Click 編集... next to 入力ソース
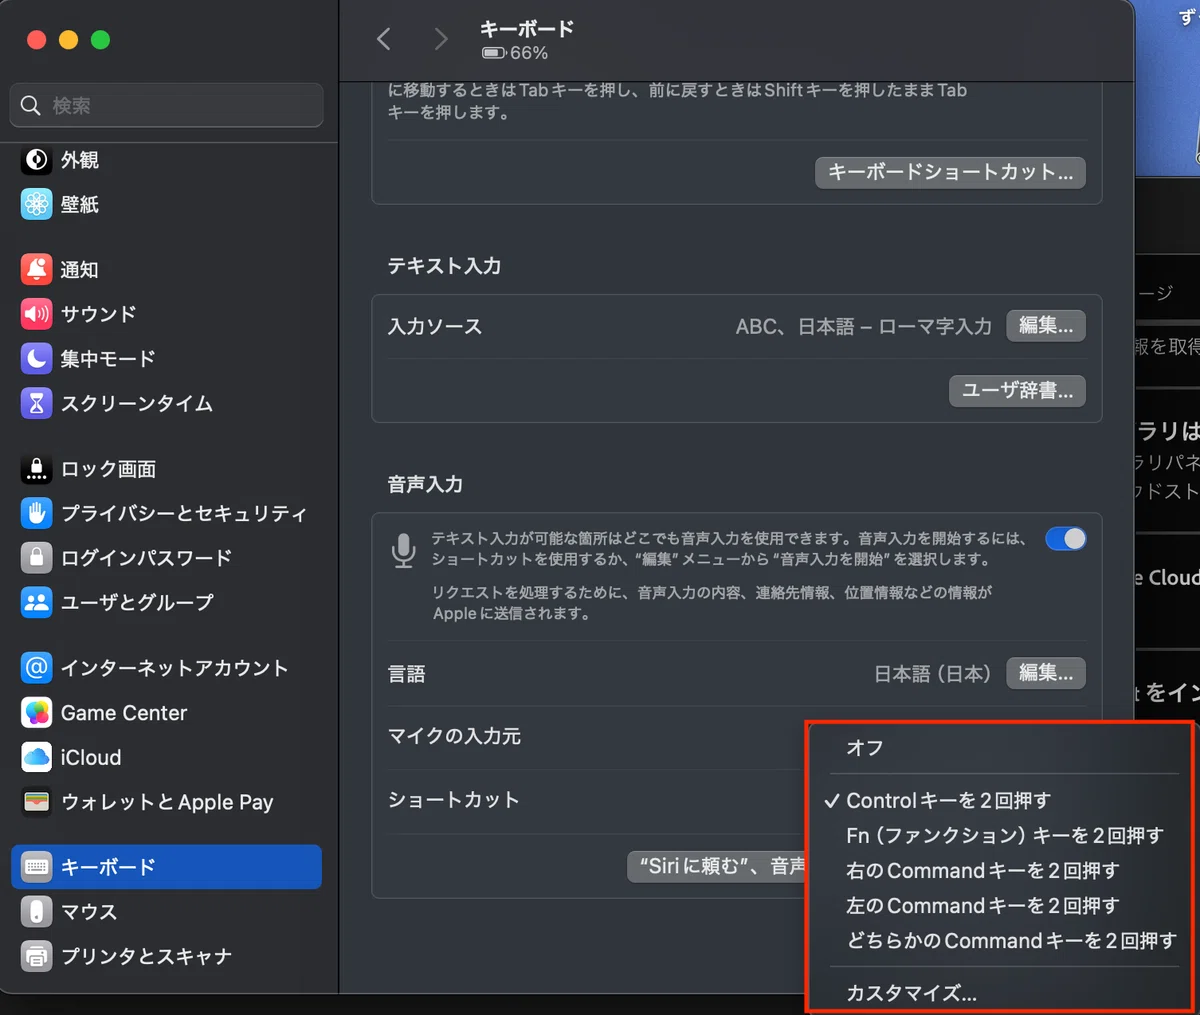This screenshot has width=1200, height=1015. [1046, 326]
